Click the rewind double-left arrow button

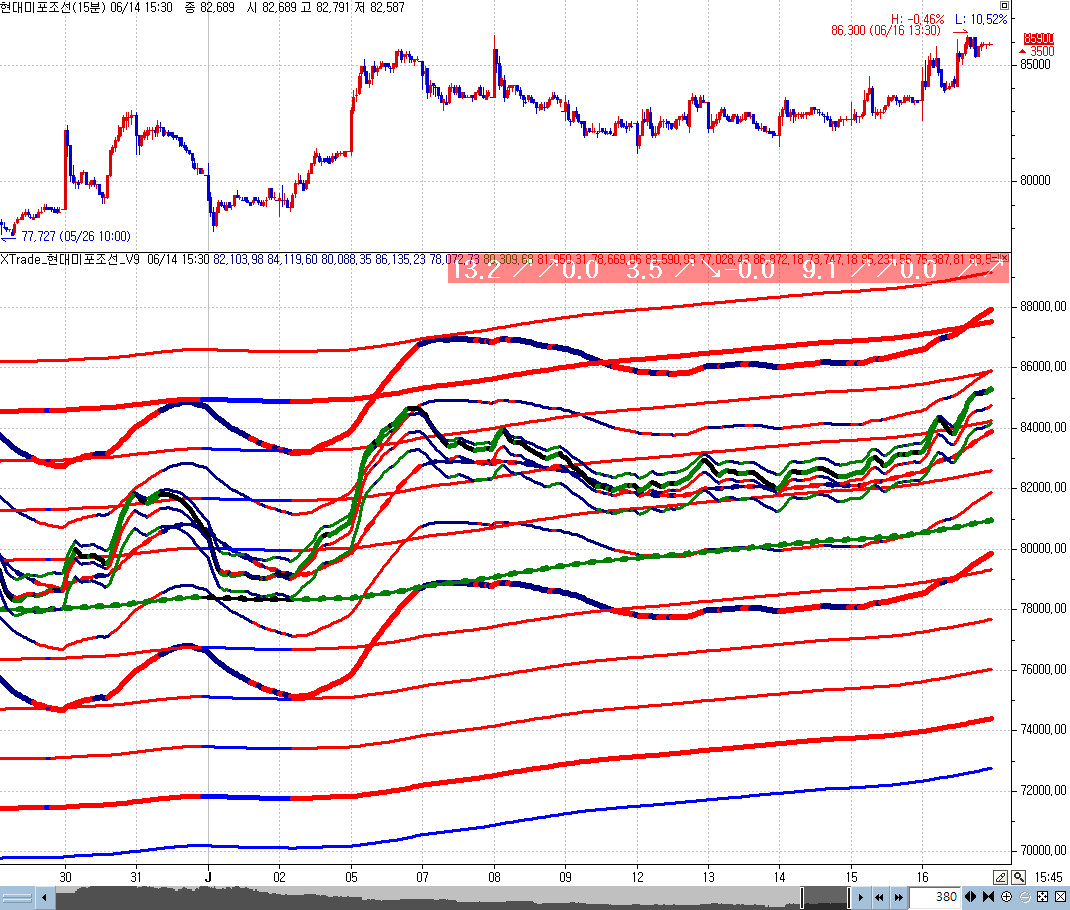(x=878, y=897)
